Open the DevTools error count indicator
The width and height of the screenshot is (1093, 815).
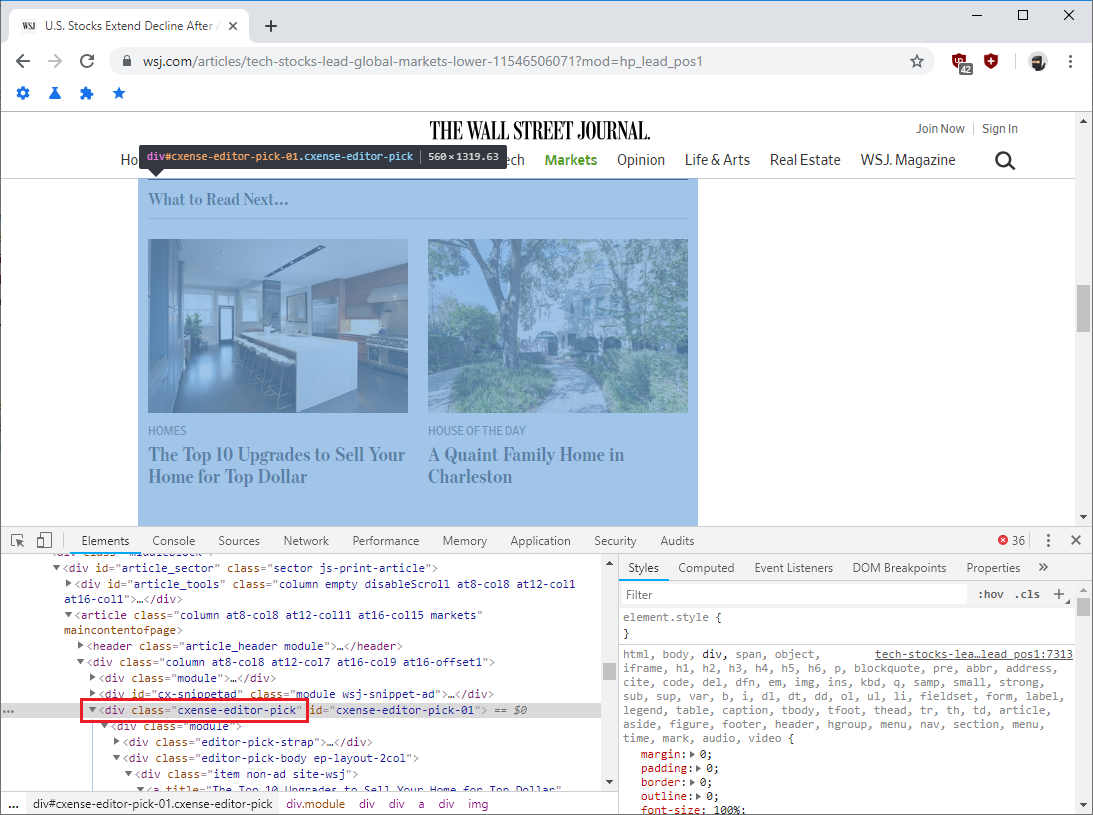(x=1011, y=540)
